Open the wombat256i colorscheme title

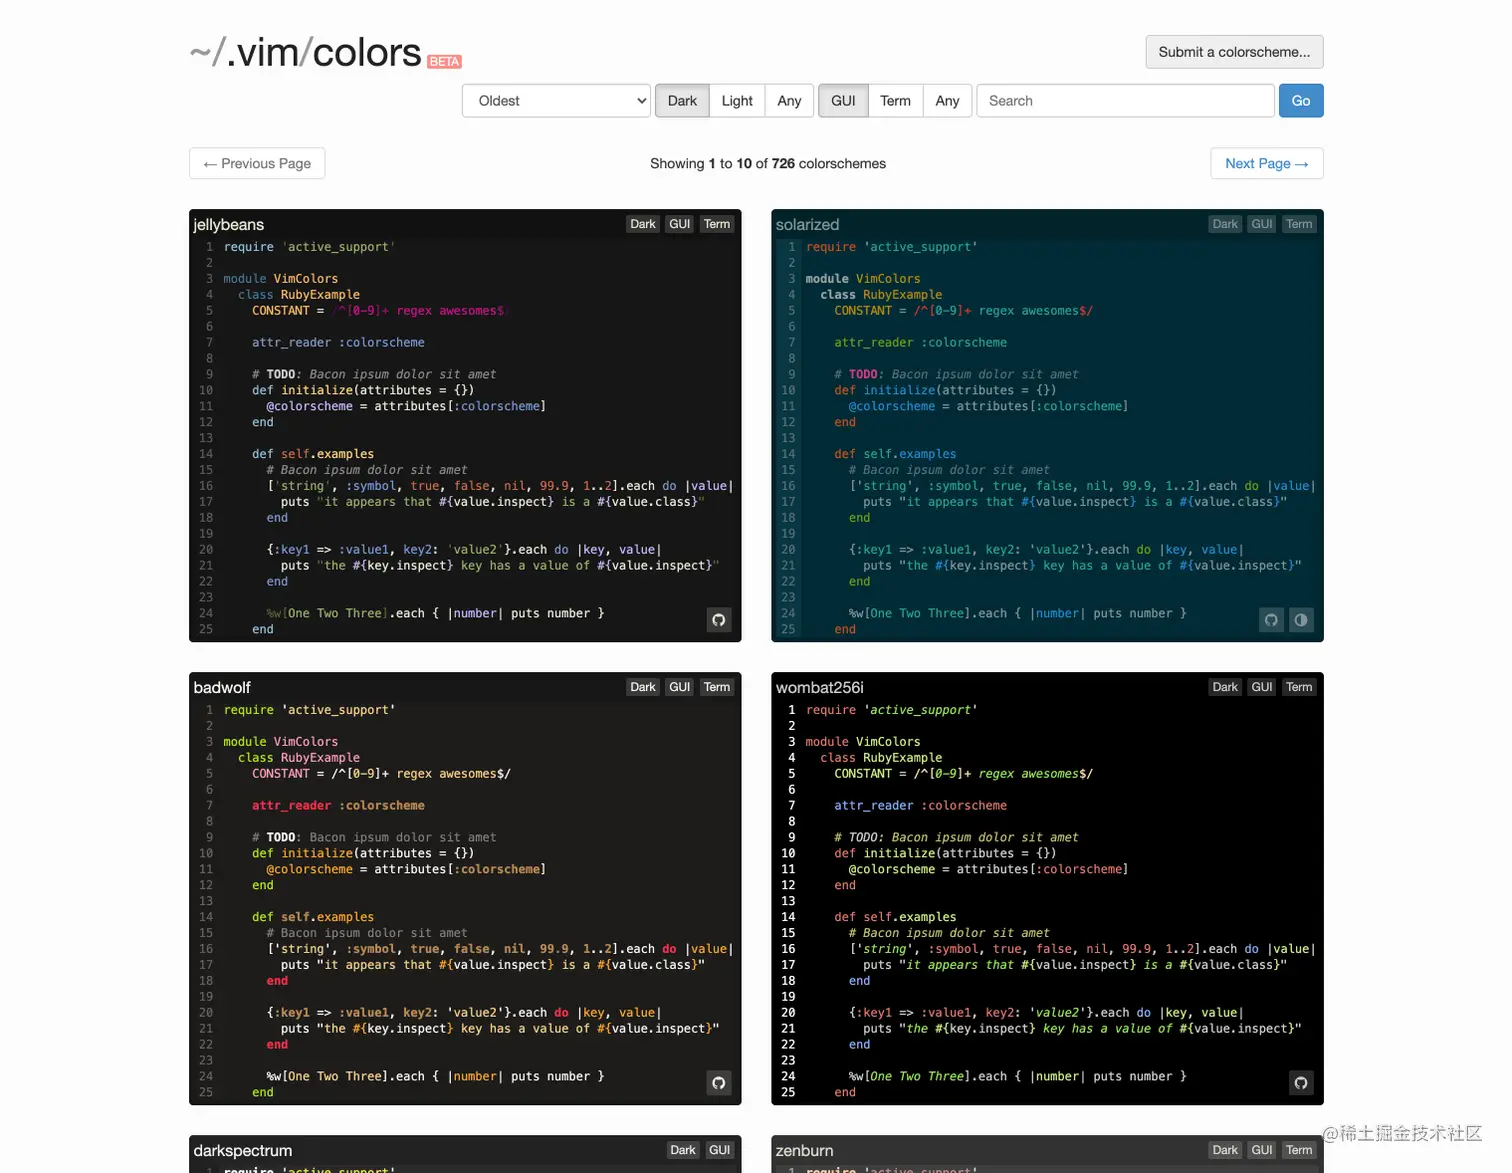click(x=819, y=688)
